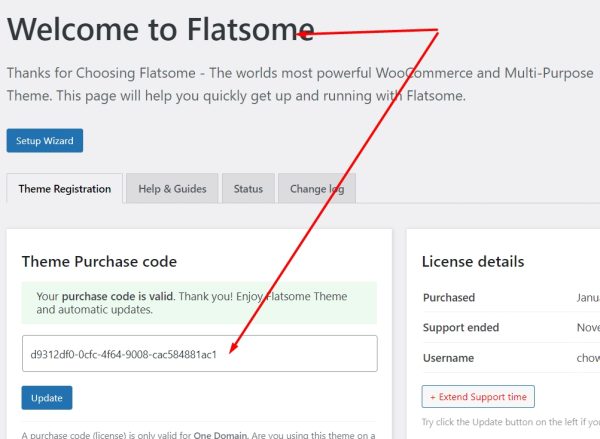This screenshot has width=600, height=439.
Task: Click the Support ended row label
Action: click(x=461, y=328)
